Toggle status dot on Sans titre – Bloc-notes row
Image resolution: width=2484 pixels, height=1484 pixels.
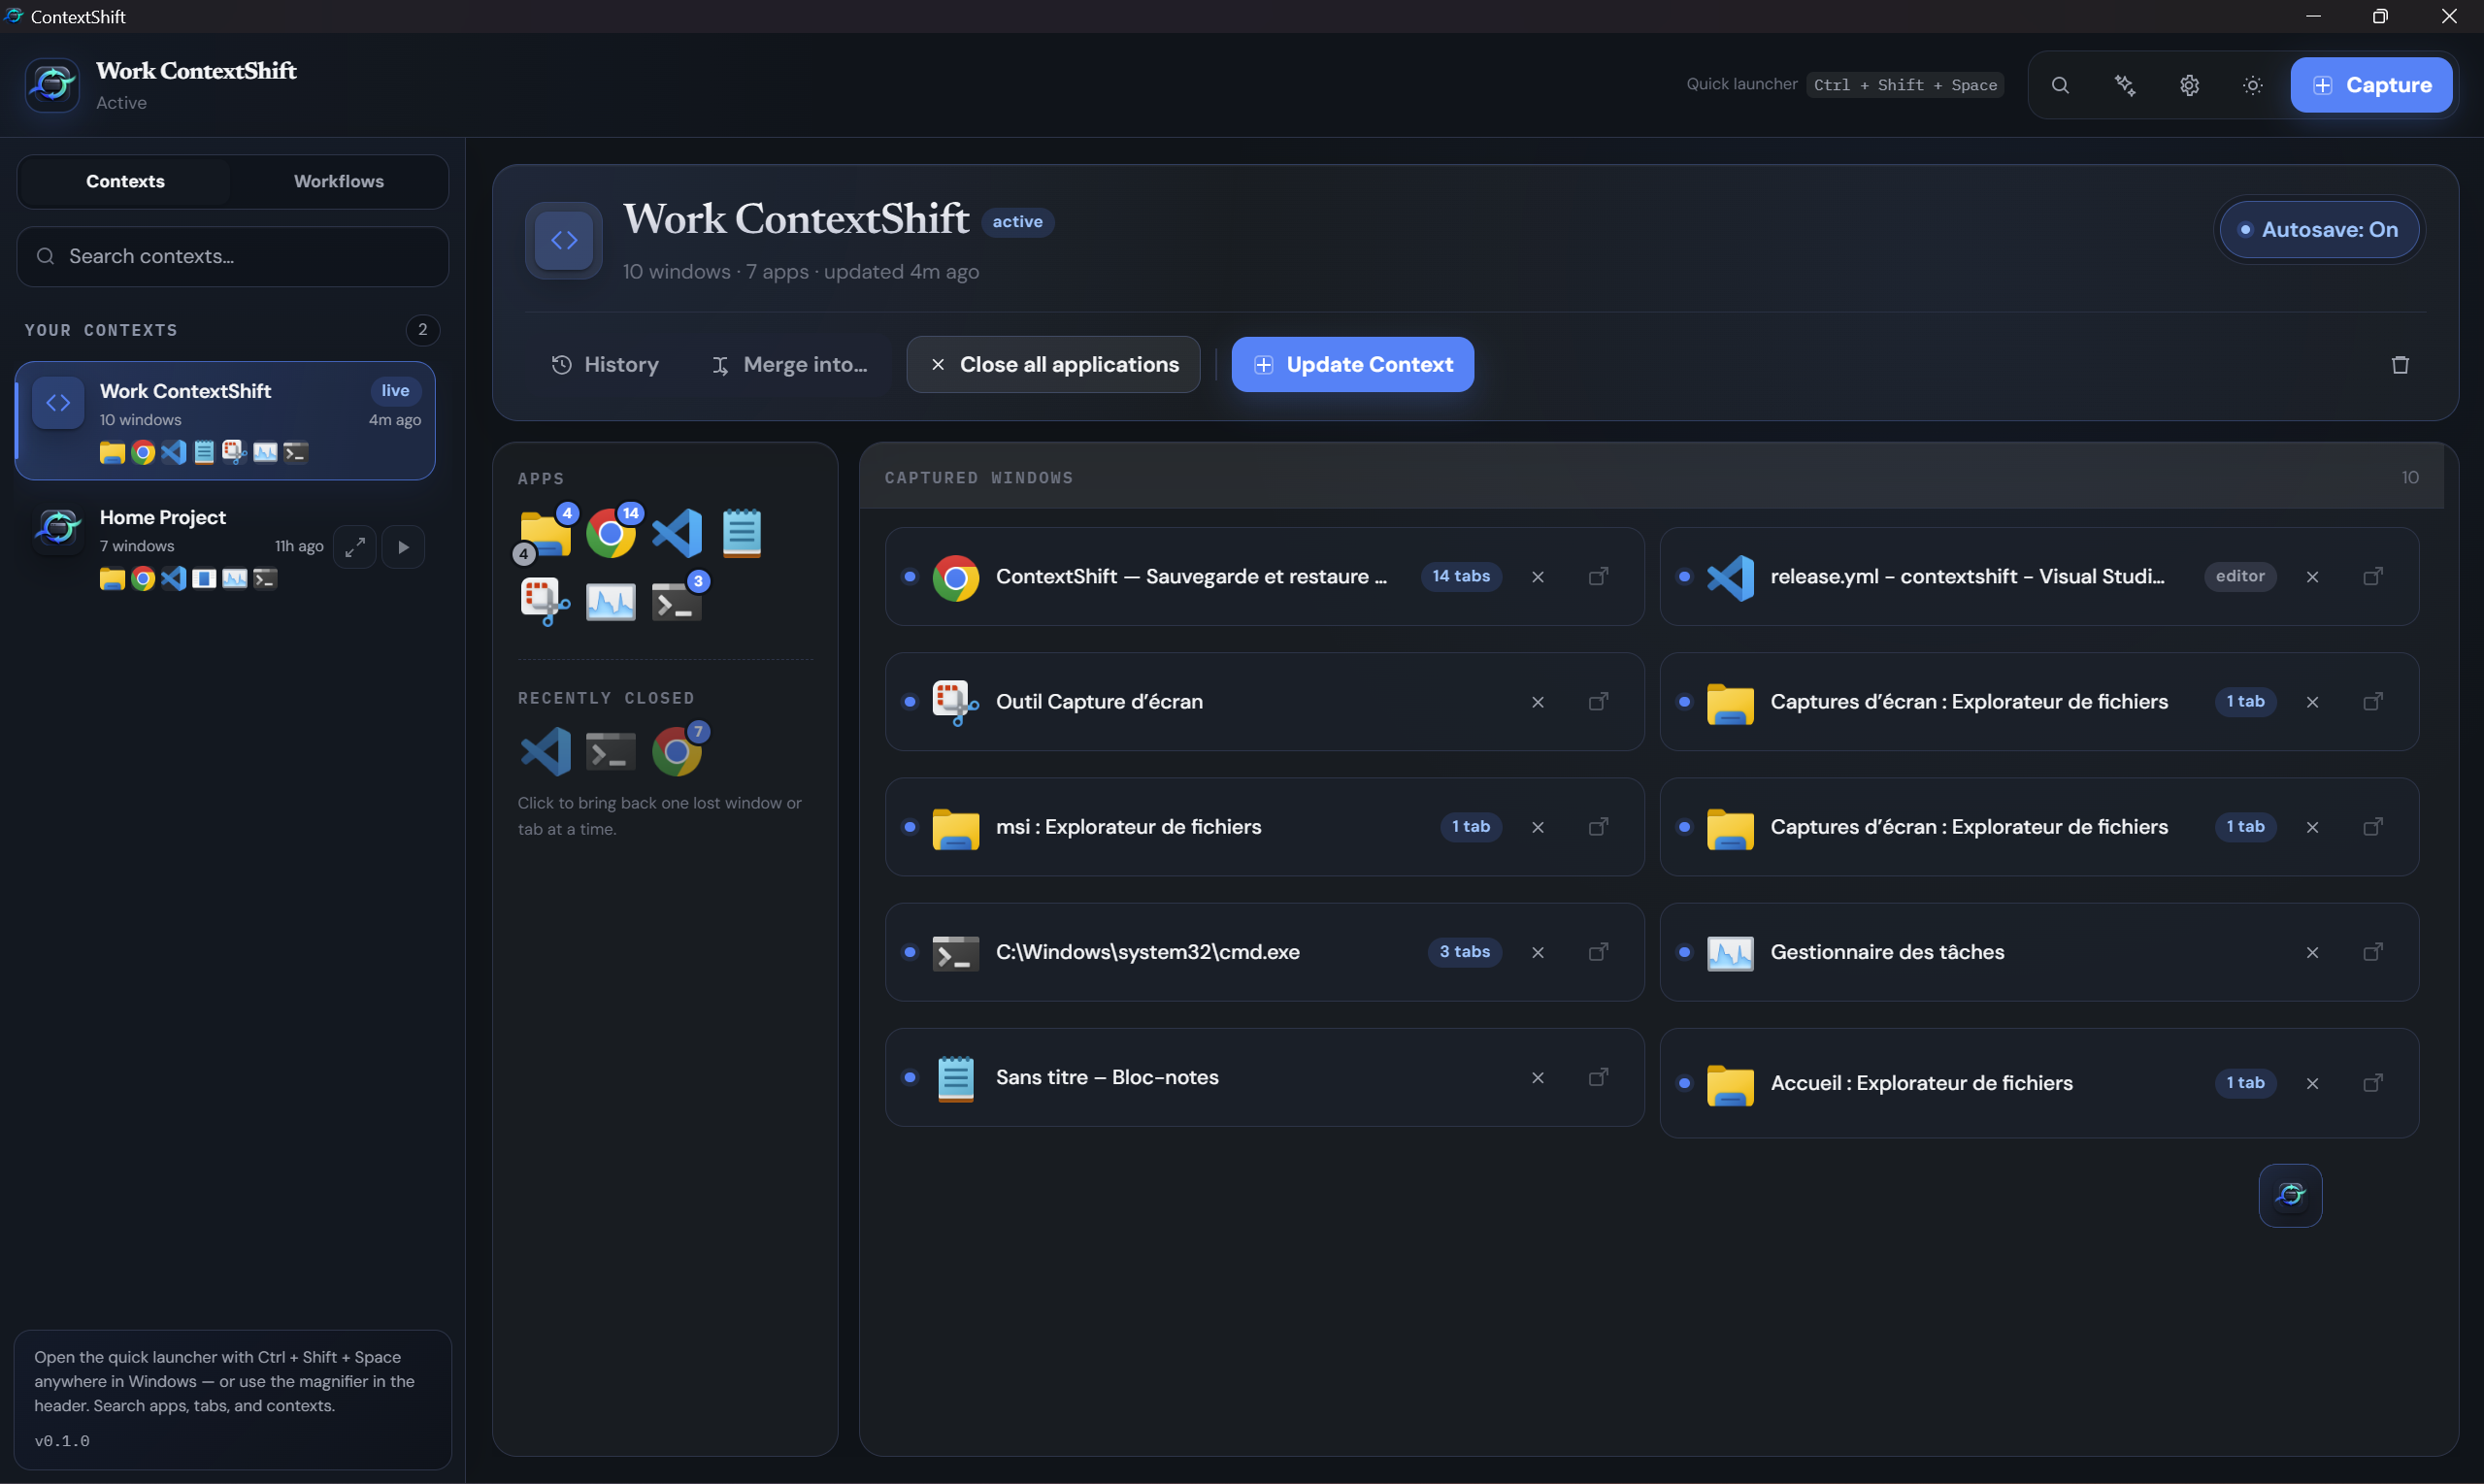[910, 1077]
